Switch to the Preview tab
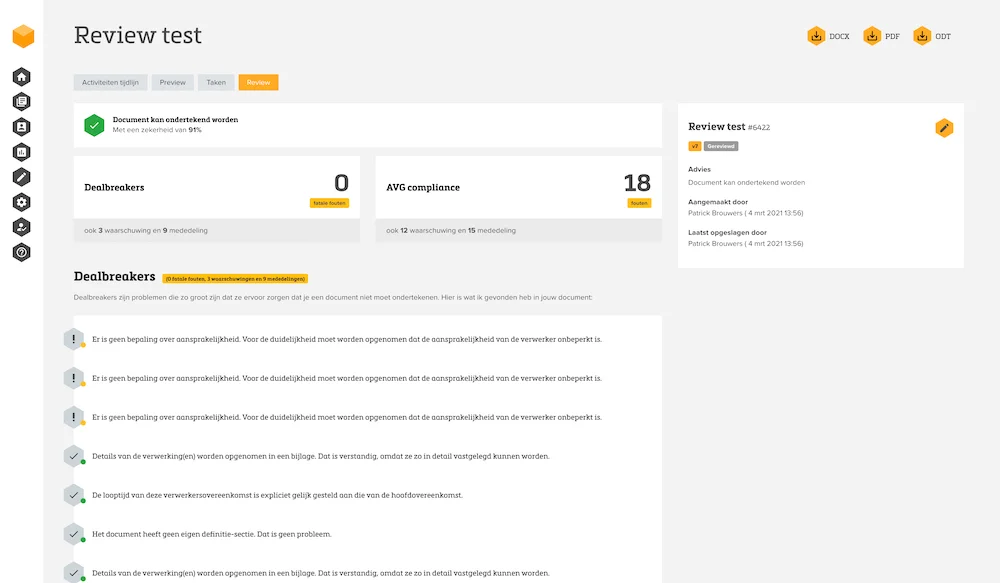 pyautogui.click(x=173, y=82)
